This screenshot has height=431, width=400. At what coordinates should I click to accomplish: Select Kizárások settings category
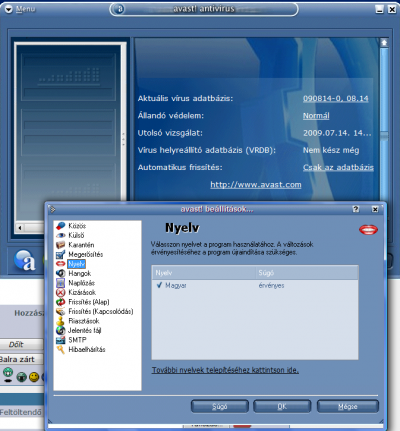82,292
